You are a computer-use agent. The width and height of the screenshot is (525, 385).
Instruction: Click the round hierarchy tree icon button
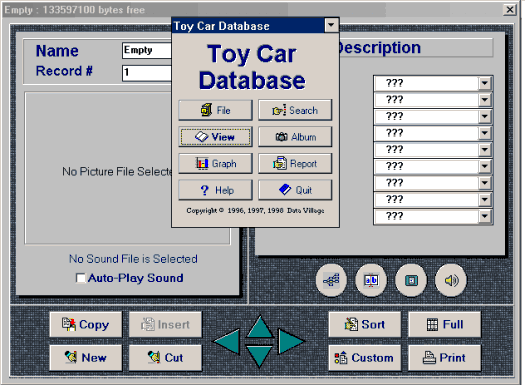click(x=331, y=280)
